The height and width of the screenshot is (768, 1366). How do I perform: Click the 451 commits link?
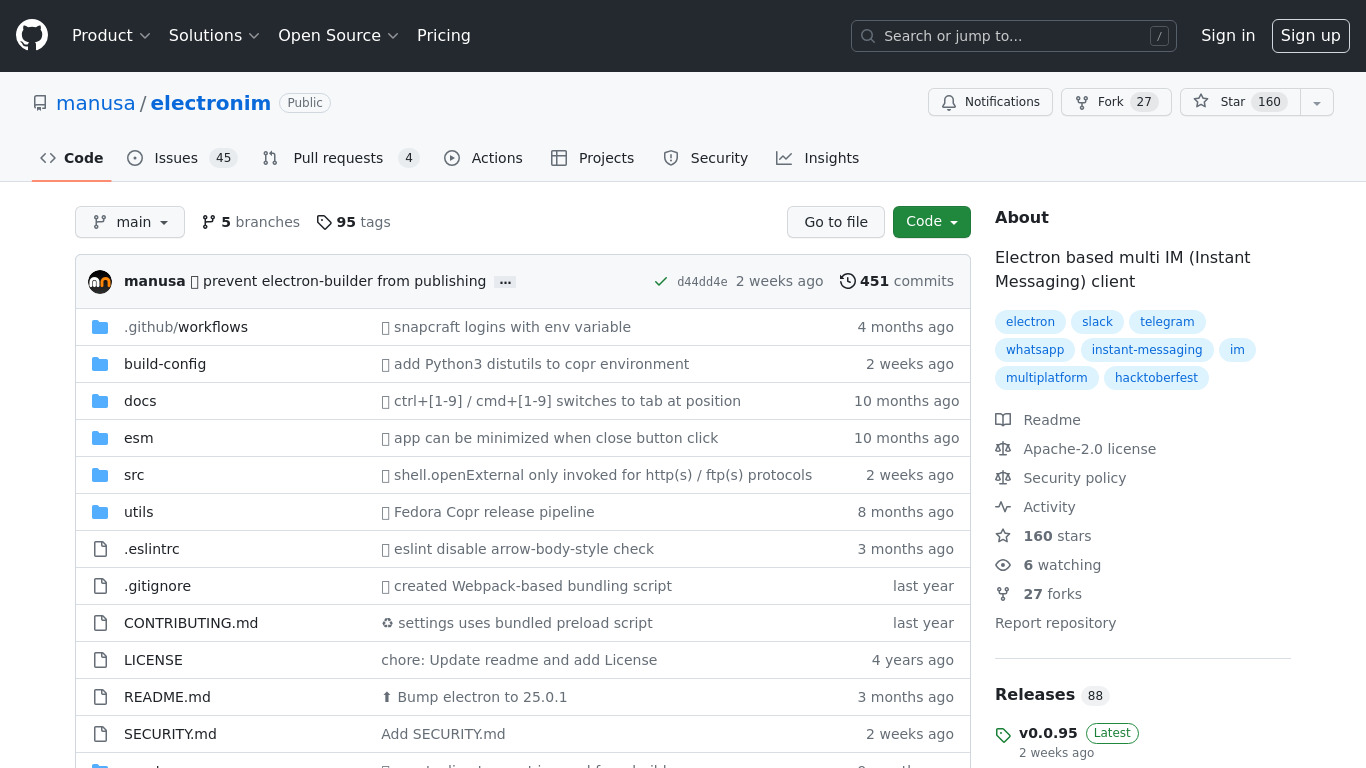click(897, 282)
